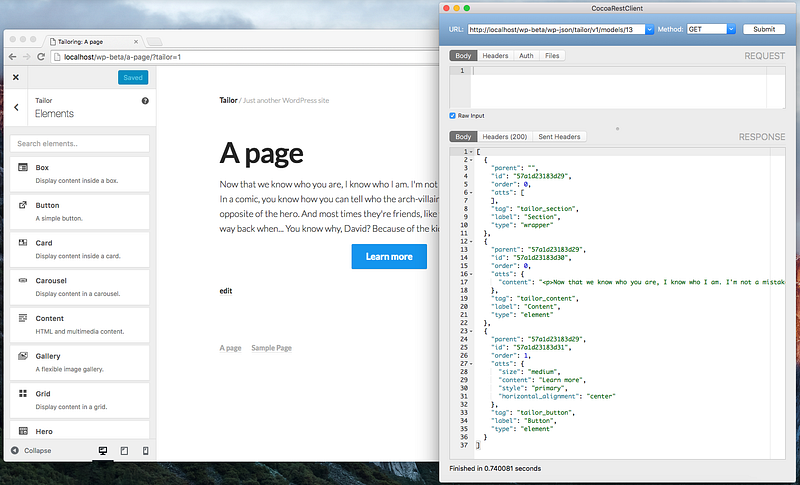This screenshot has height=485, width=800.
Task: Click the 'A page' heading
Action: coord(261,153)
